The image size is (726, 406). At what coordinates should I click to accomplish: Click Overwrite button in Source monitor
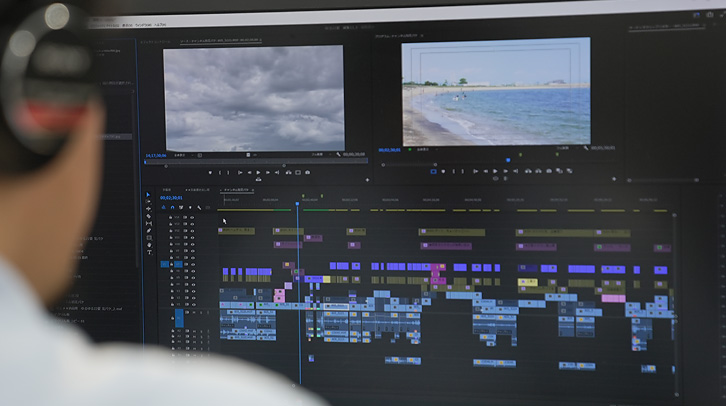pos(298,173)
